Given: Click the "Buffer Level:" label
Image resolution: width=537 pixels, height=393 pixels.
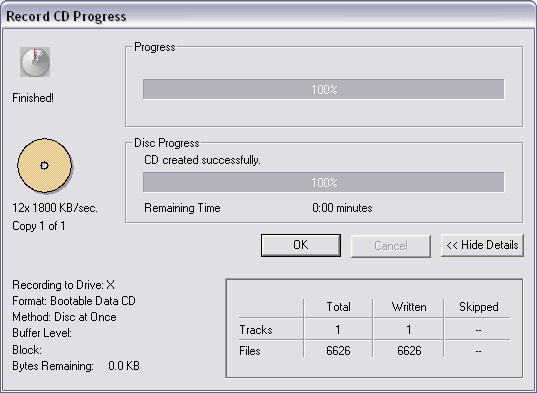Looking at the screenshot, I should (42, 333).
